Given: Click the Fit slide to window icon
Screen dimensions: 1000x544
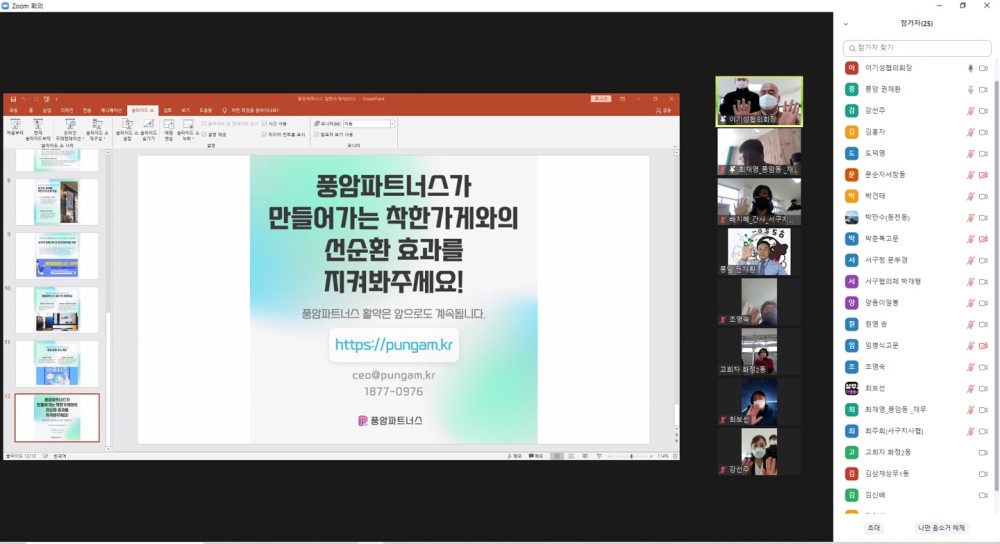Looking at the screenshot, I should 675,456.
